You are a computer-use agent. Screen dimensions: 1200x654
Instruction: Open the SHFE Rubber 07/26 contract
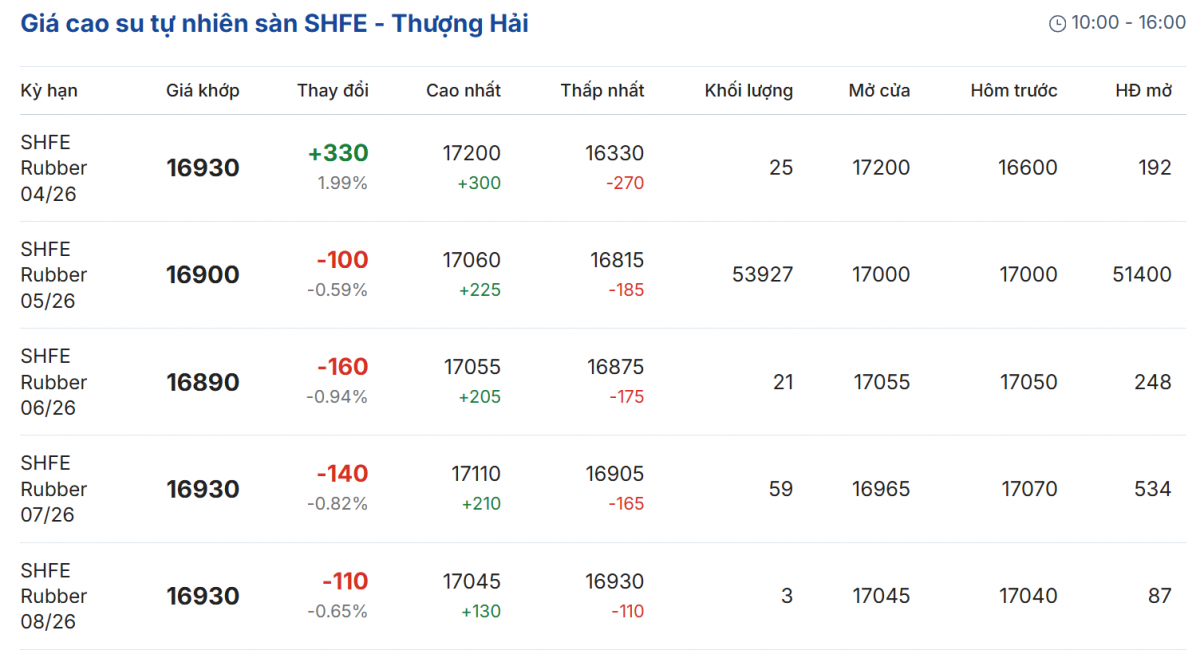tap(53, 489)
